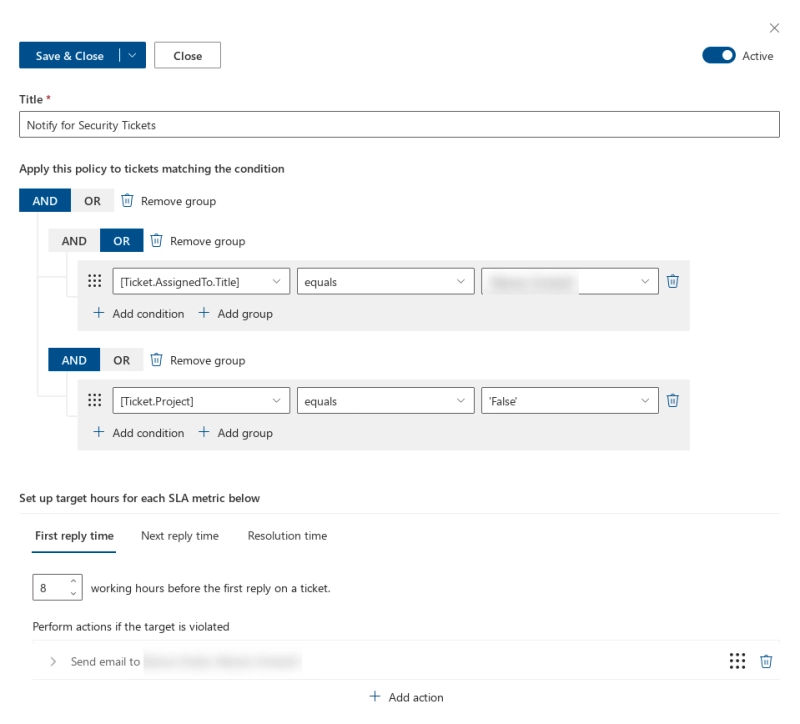800x724 pixels.
Task: Close the policy dialog with X icon
Action: [774, 28]
